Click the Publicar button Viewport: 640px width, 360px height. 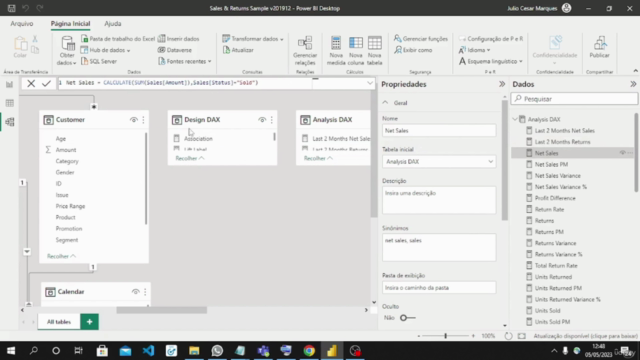click(599, 47)
